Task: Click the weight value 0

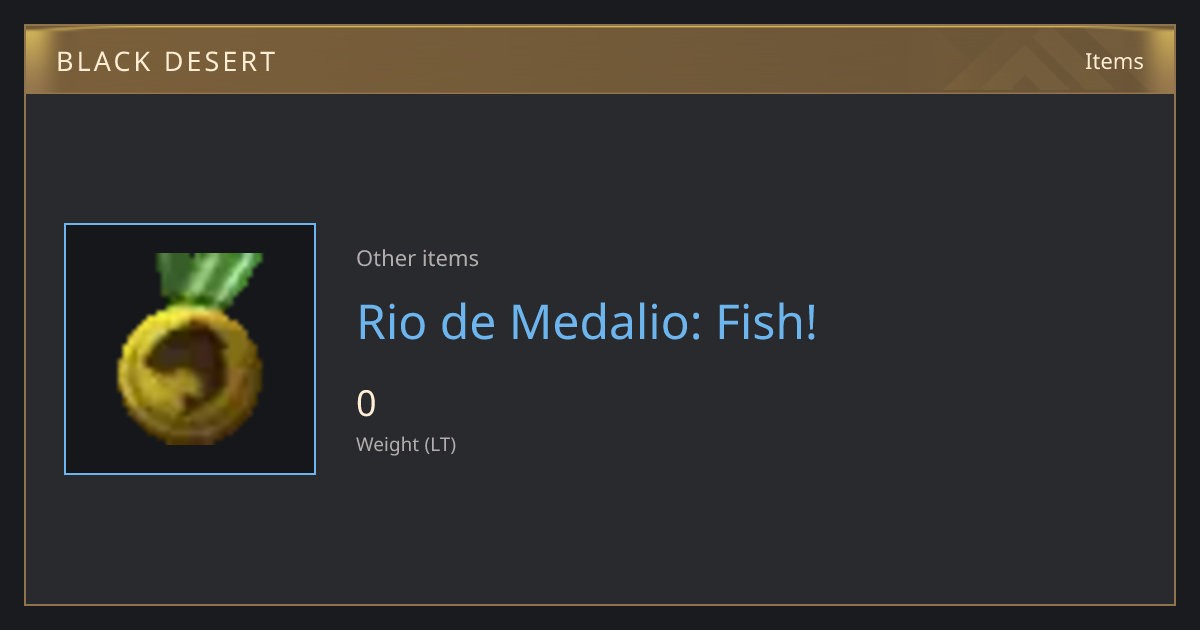Action: (366, 403)
